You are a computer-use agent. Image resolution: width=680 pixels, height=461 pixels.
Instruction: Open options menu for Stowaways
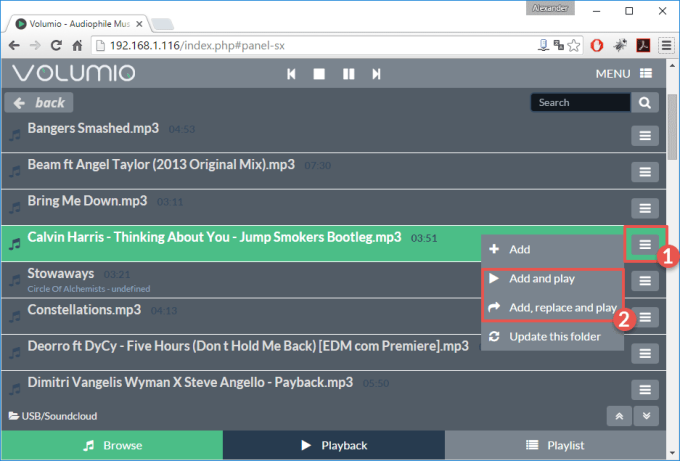645,281
